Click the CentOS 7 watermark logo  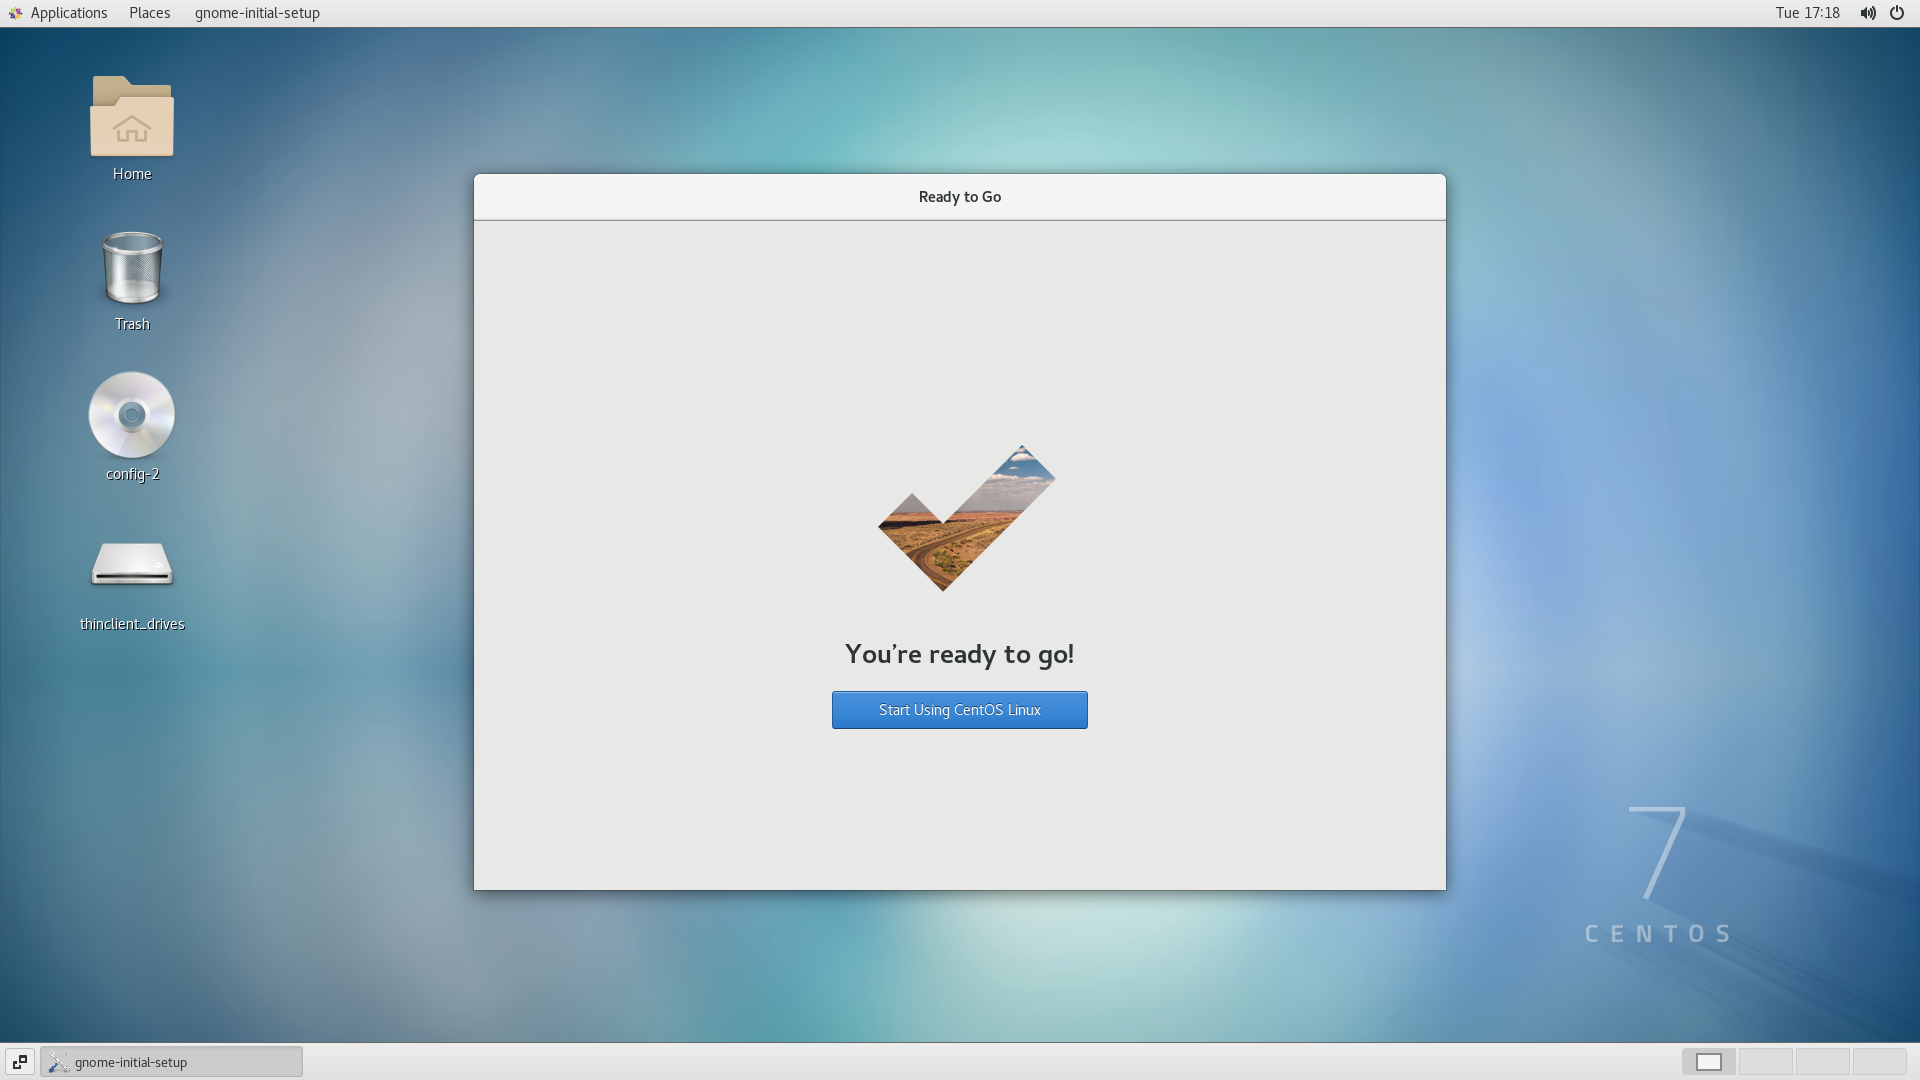tap(1659, 877)
